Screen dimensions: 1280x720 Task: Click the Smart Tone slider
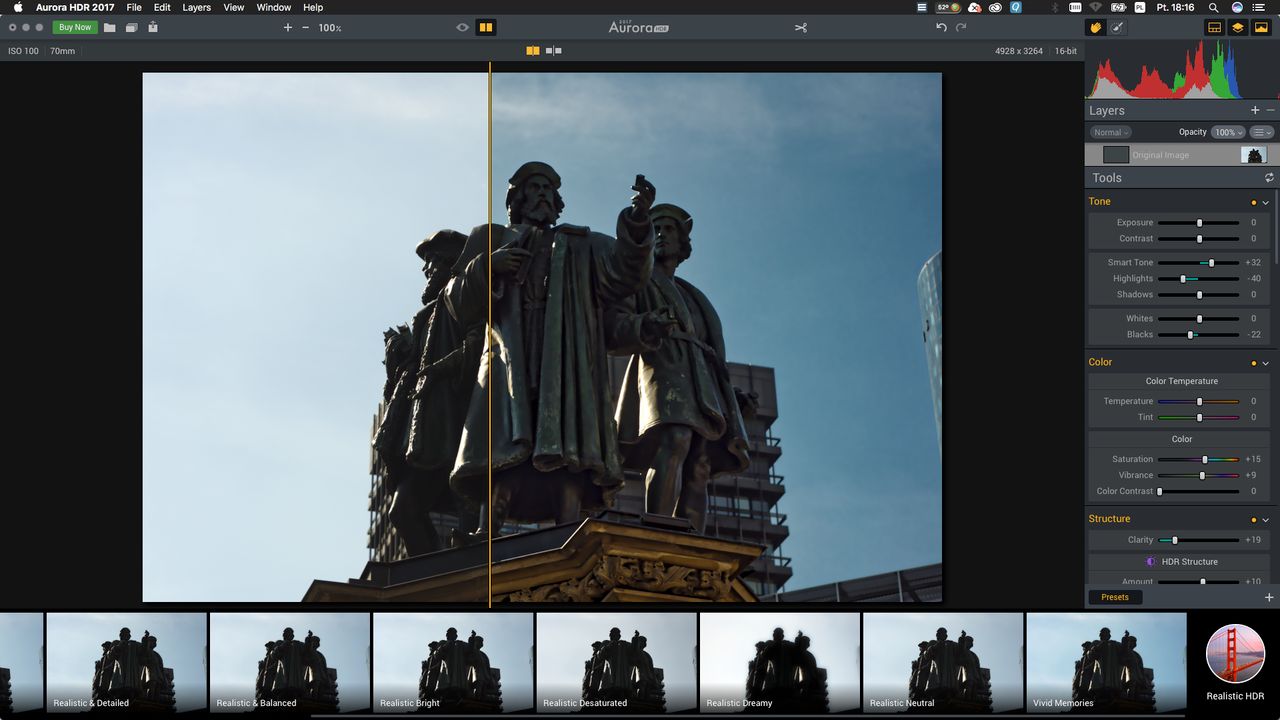point(1199,263)
